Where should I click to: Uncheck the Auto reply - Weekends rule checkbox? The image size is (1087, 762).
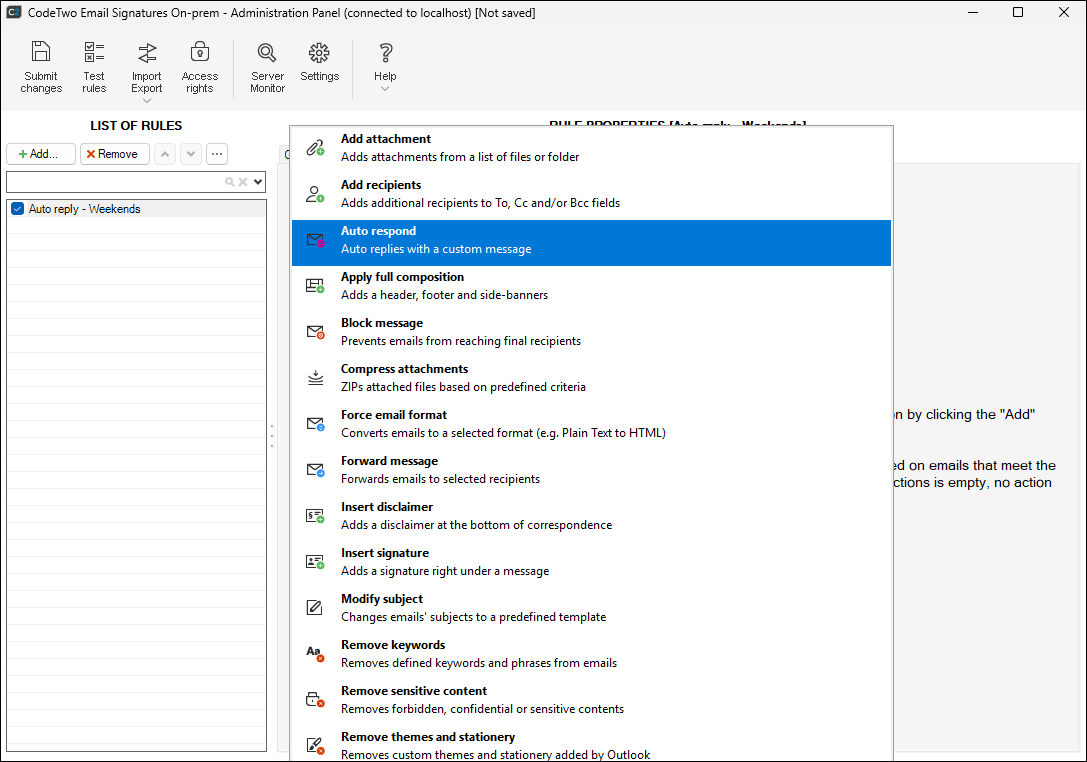pos(17,209)
